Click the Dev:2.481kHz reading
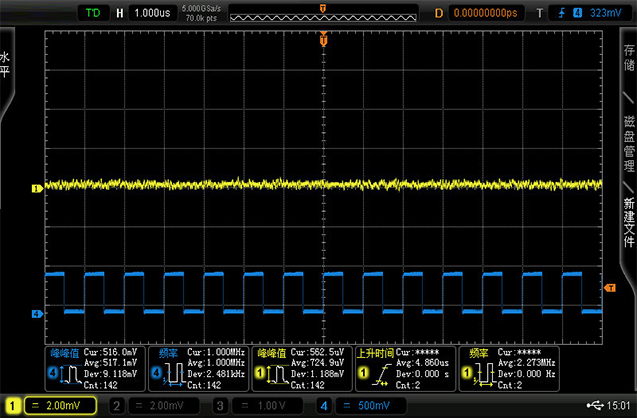637x418 pixels. point(216,374)
